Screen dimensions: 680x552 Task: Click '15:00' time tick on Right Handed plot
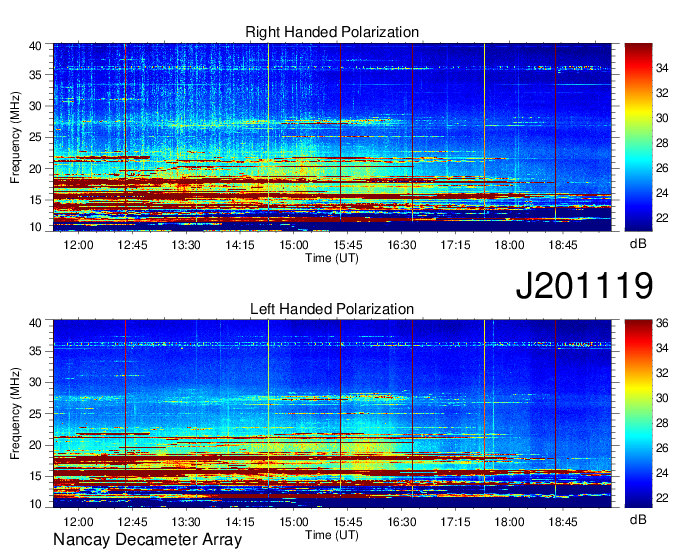[294, 245]
